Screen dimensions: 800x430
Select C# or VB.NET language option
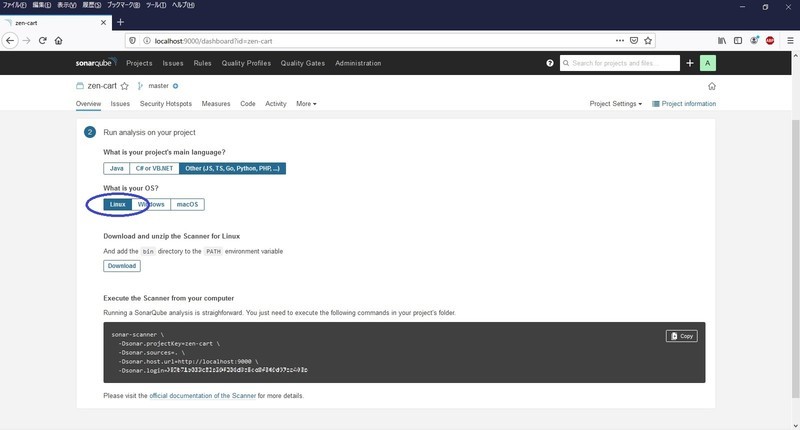click(x=154, y=168)
